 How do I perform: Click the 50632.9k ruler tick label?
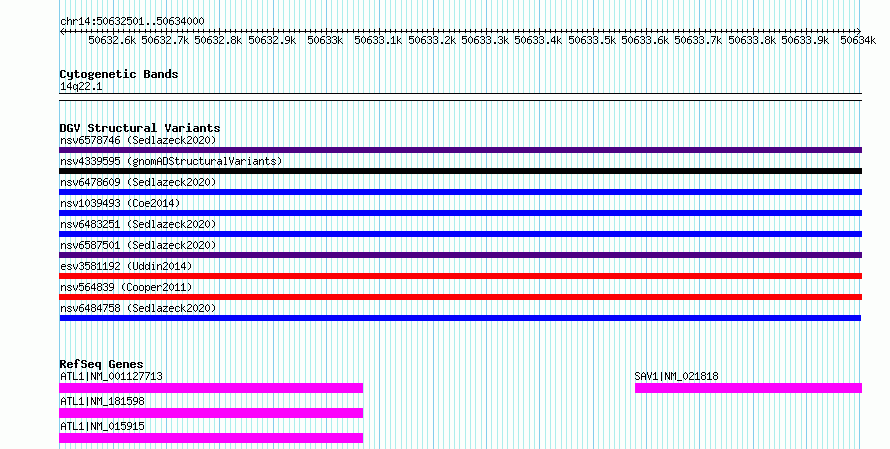(272, 40)
